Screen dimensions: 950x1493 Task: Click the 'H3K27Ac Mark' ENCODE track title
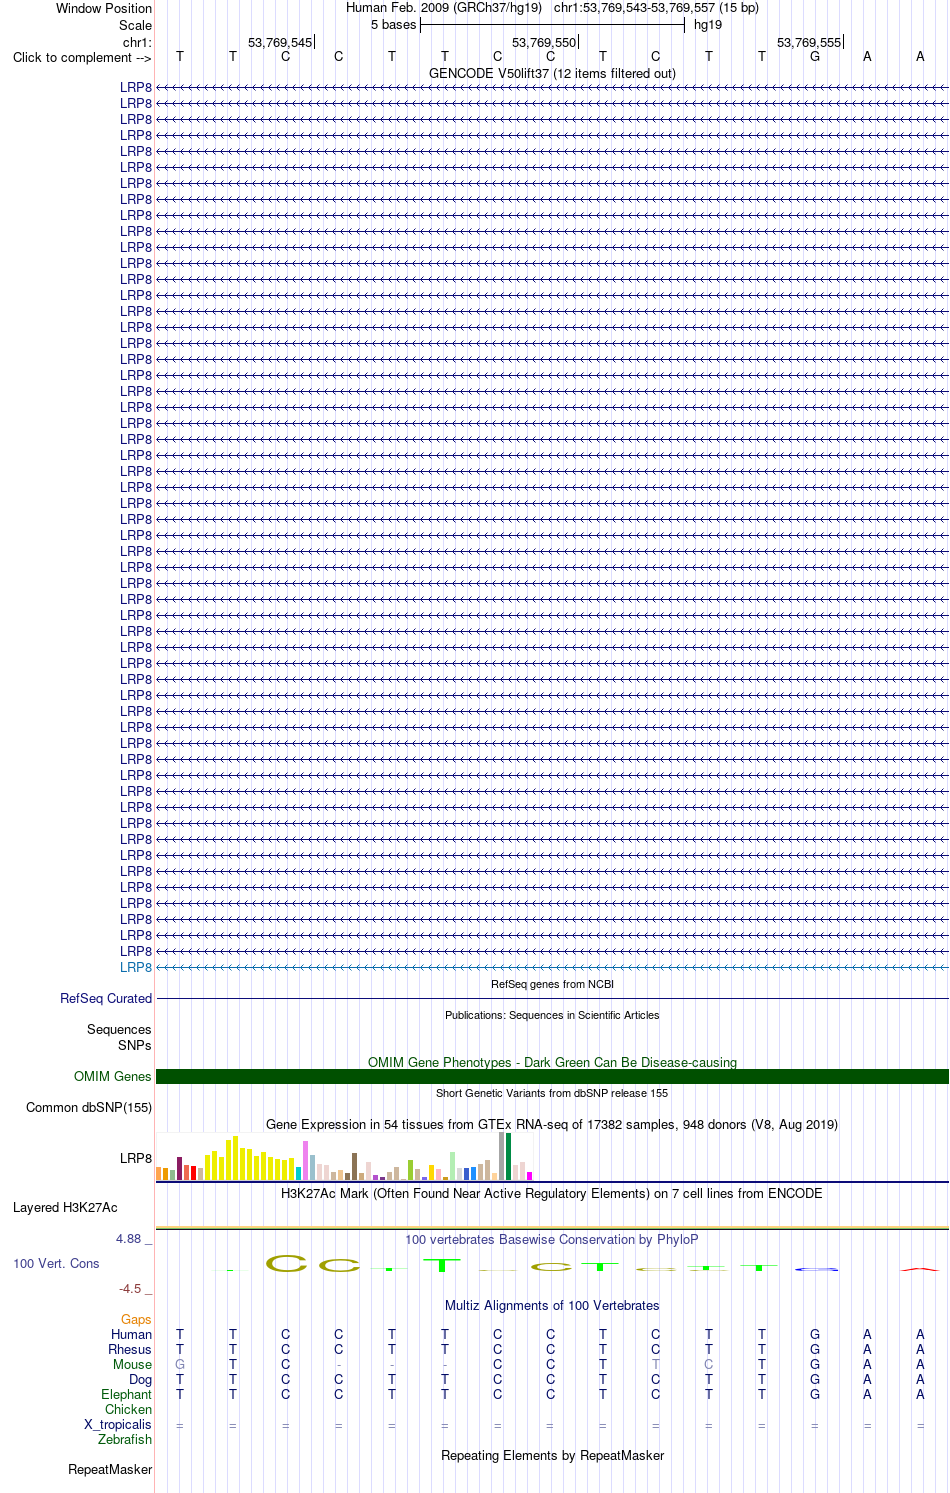click(552, 1193)
